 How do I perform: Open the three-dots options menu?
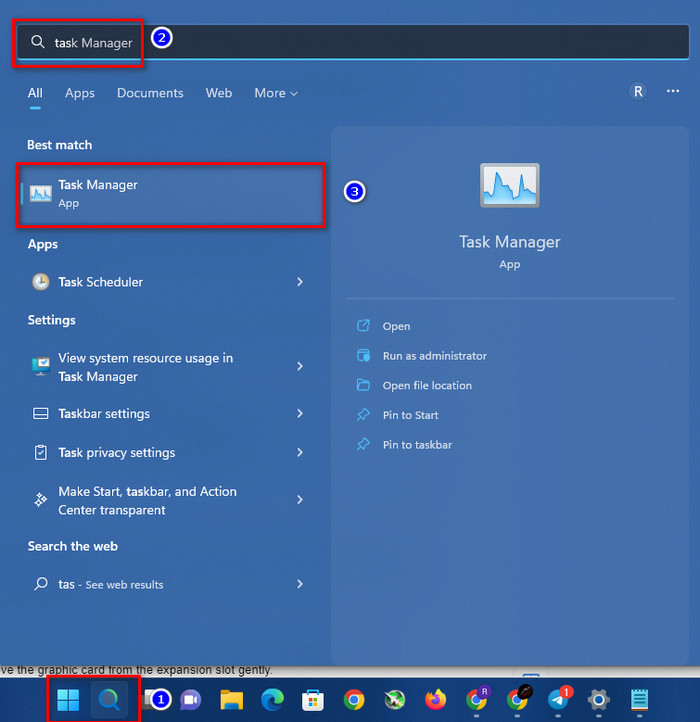tap(673, 91)
